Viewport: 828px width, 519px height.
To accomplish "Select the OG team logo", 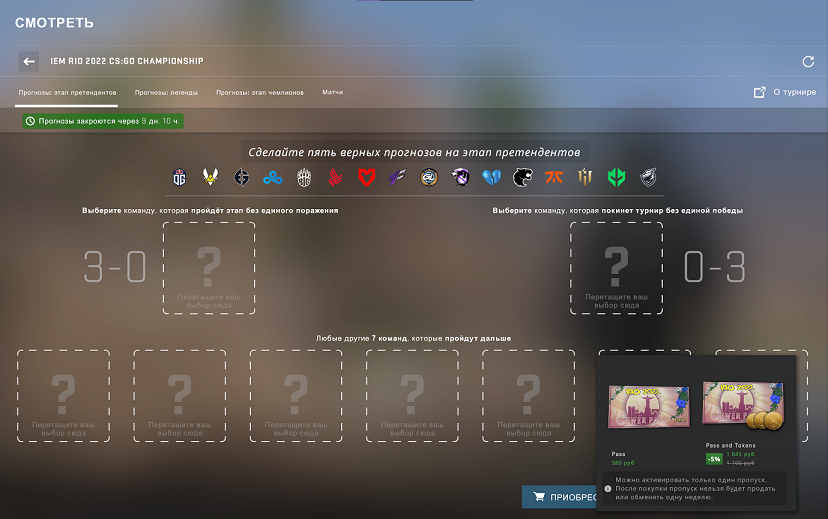I will tap(180, 177).
